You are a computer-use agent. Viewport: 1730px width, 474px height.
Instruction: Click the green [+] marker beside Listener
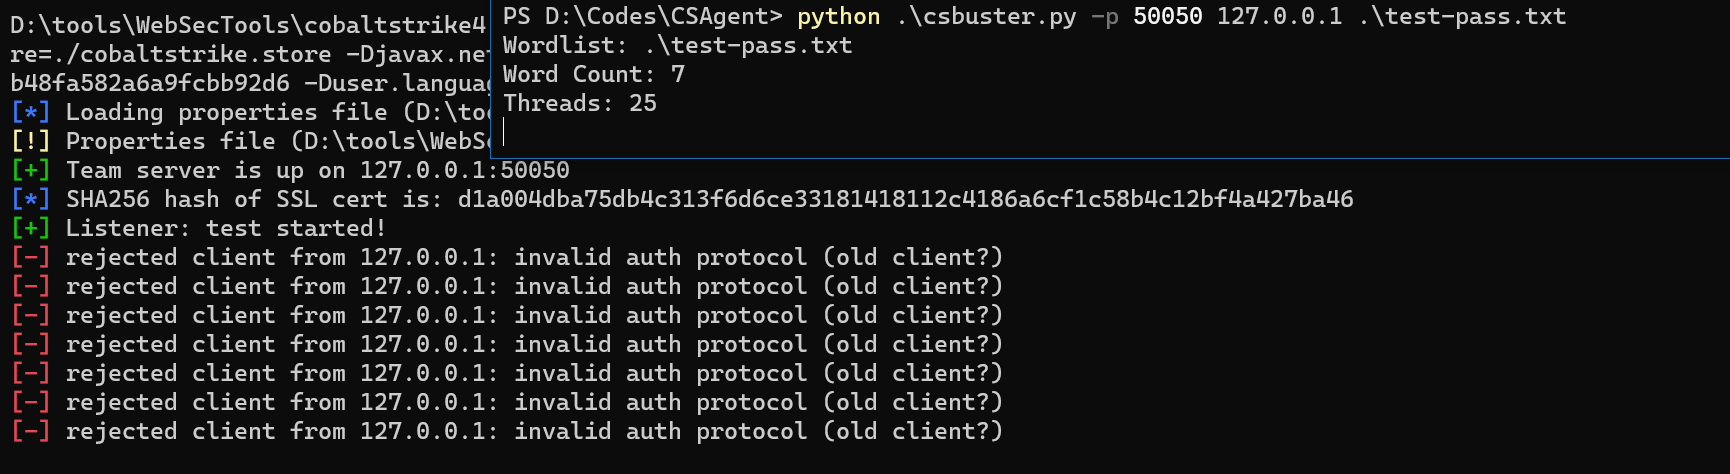[x=30, y=228]
